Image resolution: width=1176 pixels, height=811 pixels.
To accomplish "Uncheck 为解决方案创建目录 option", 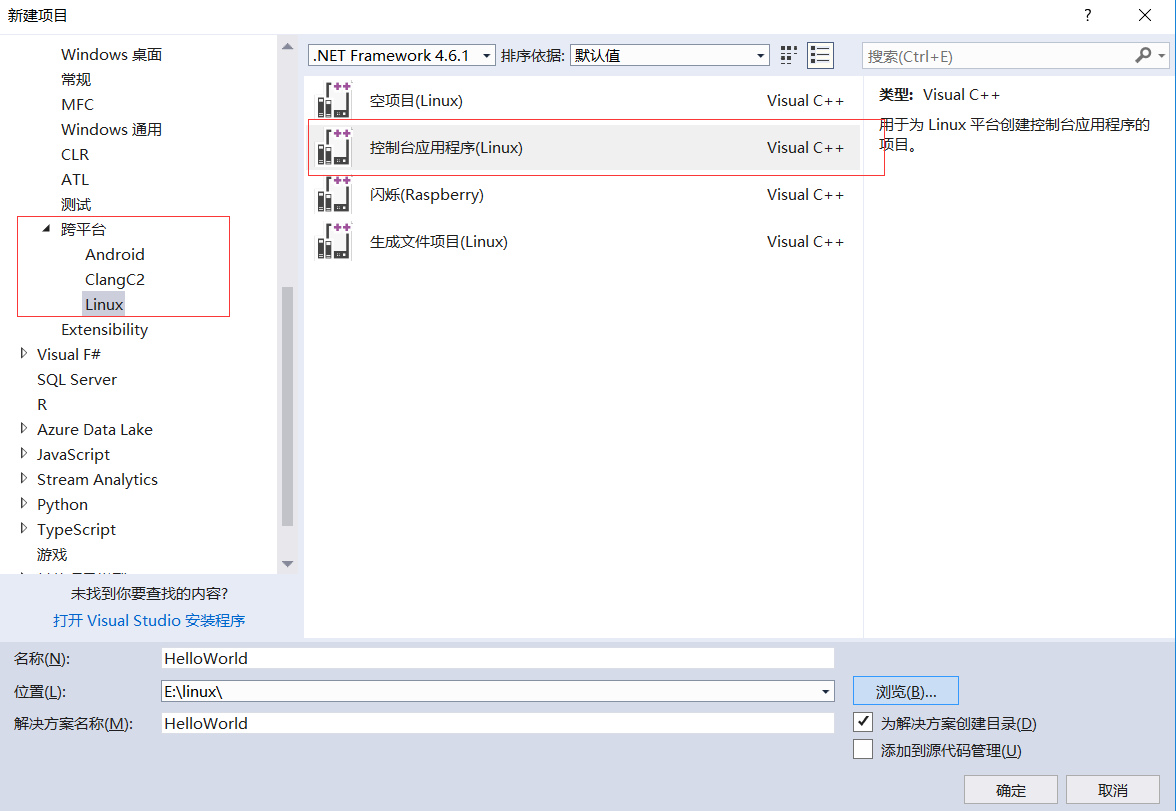I will [x=862, y=722].
